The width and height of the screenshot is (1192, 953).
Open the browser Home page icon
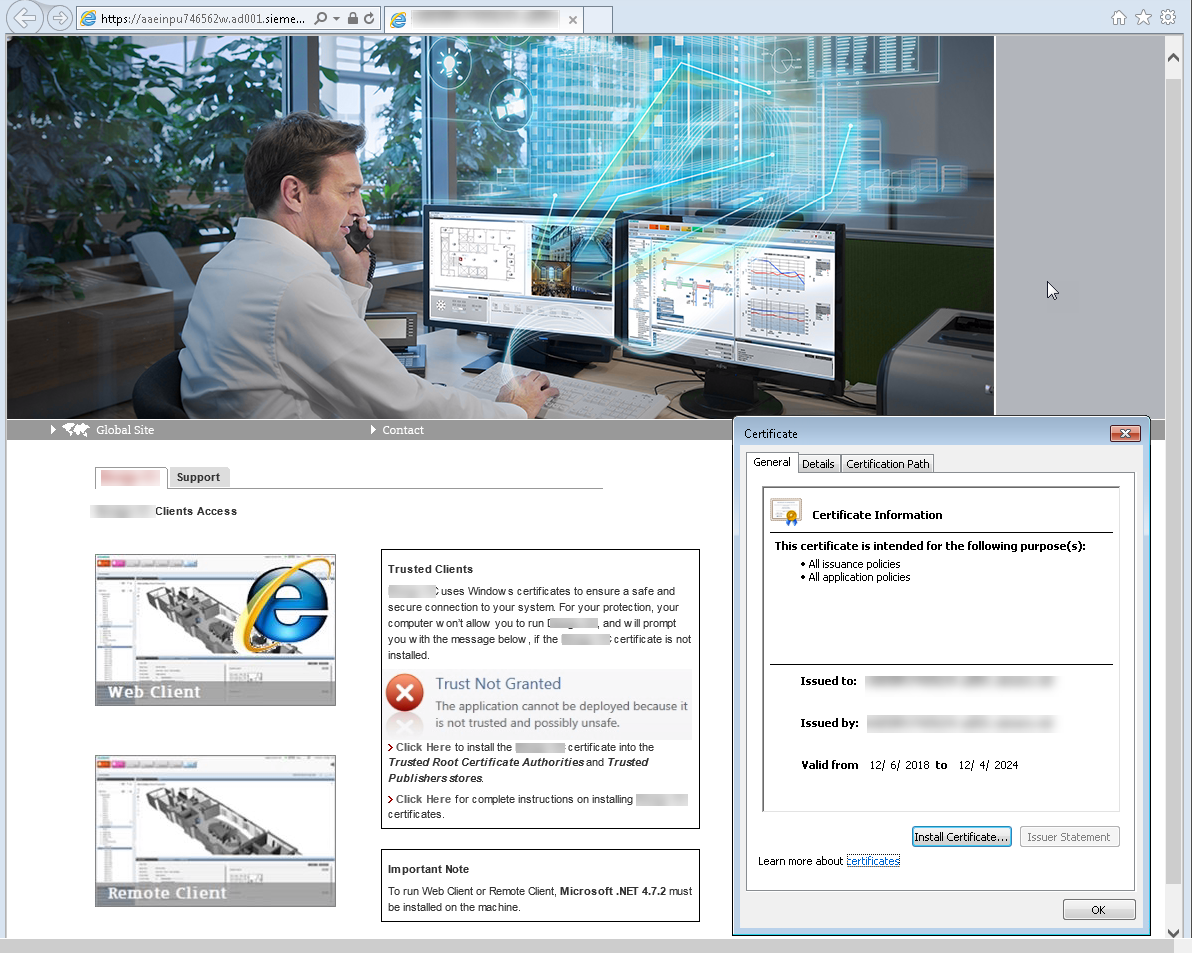tap(1119, 18)
